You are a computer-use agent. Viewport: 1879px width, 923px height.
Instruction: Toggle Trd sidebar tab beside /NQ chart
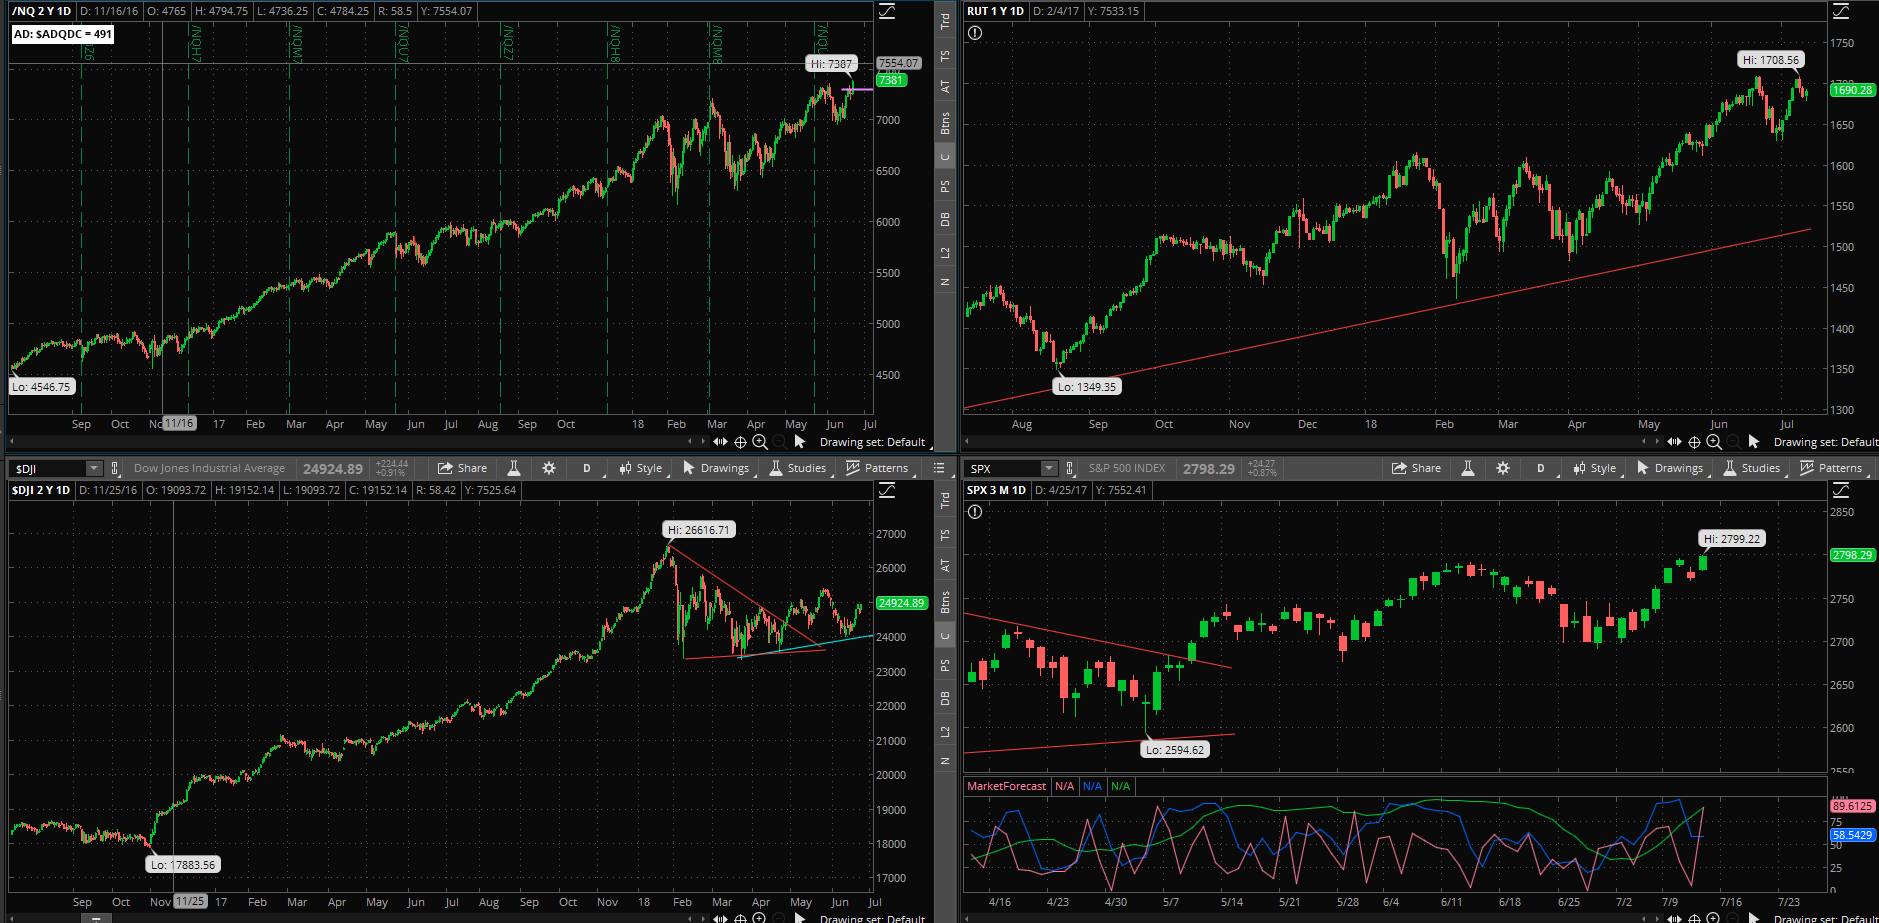point(945,20)
